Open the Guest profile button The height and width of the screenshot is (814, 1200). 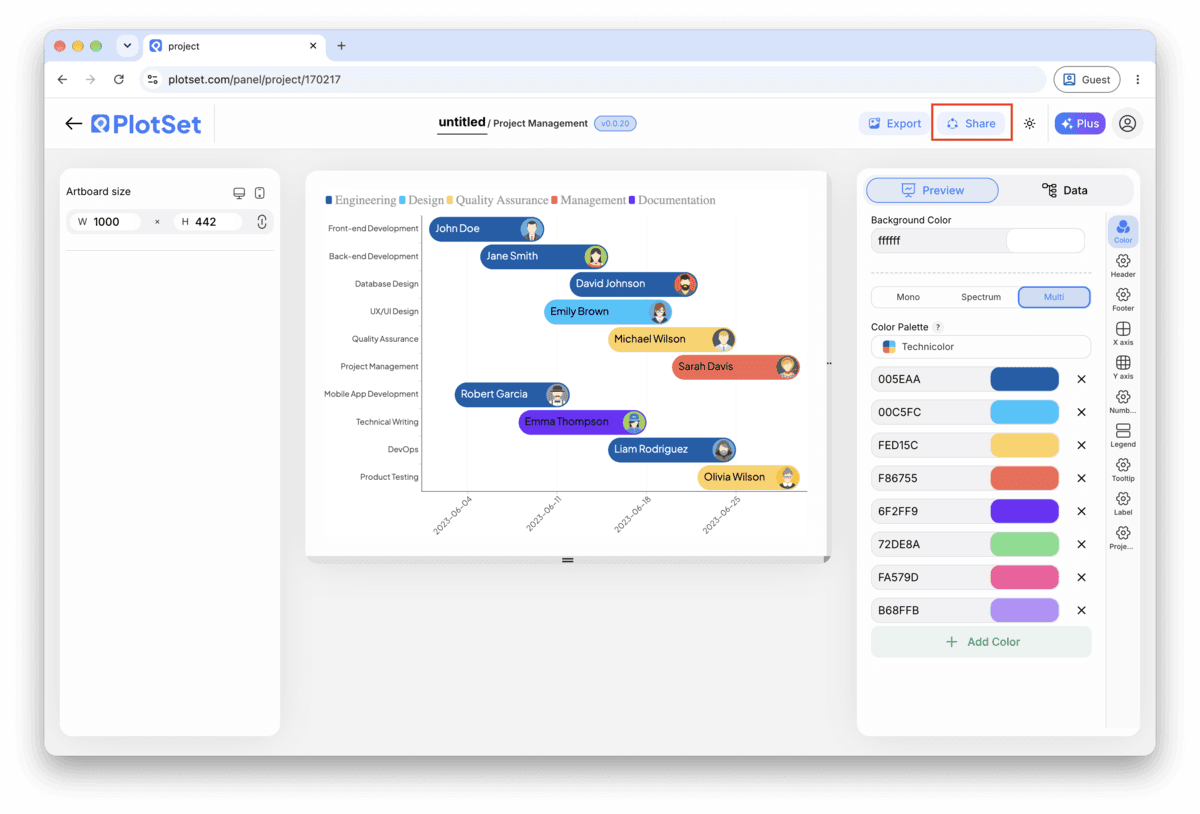[1086, 79]
